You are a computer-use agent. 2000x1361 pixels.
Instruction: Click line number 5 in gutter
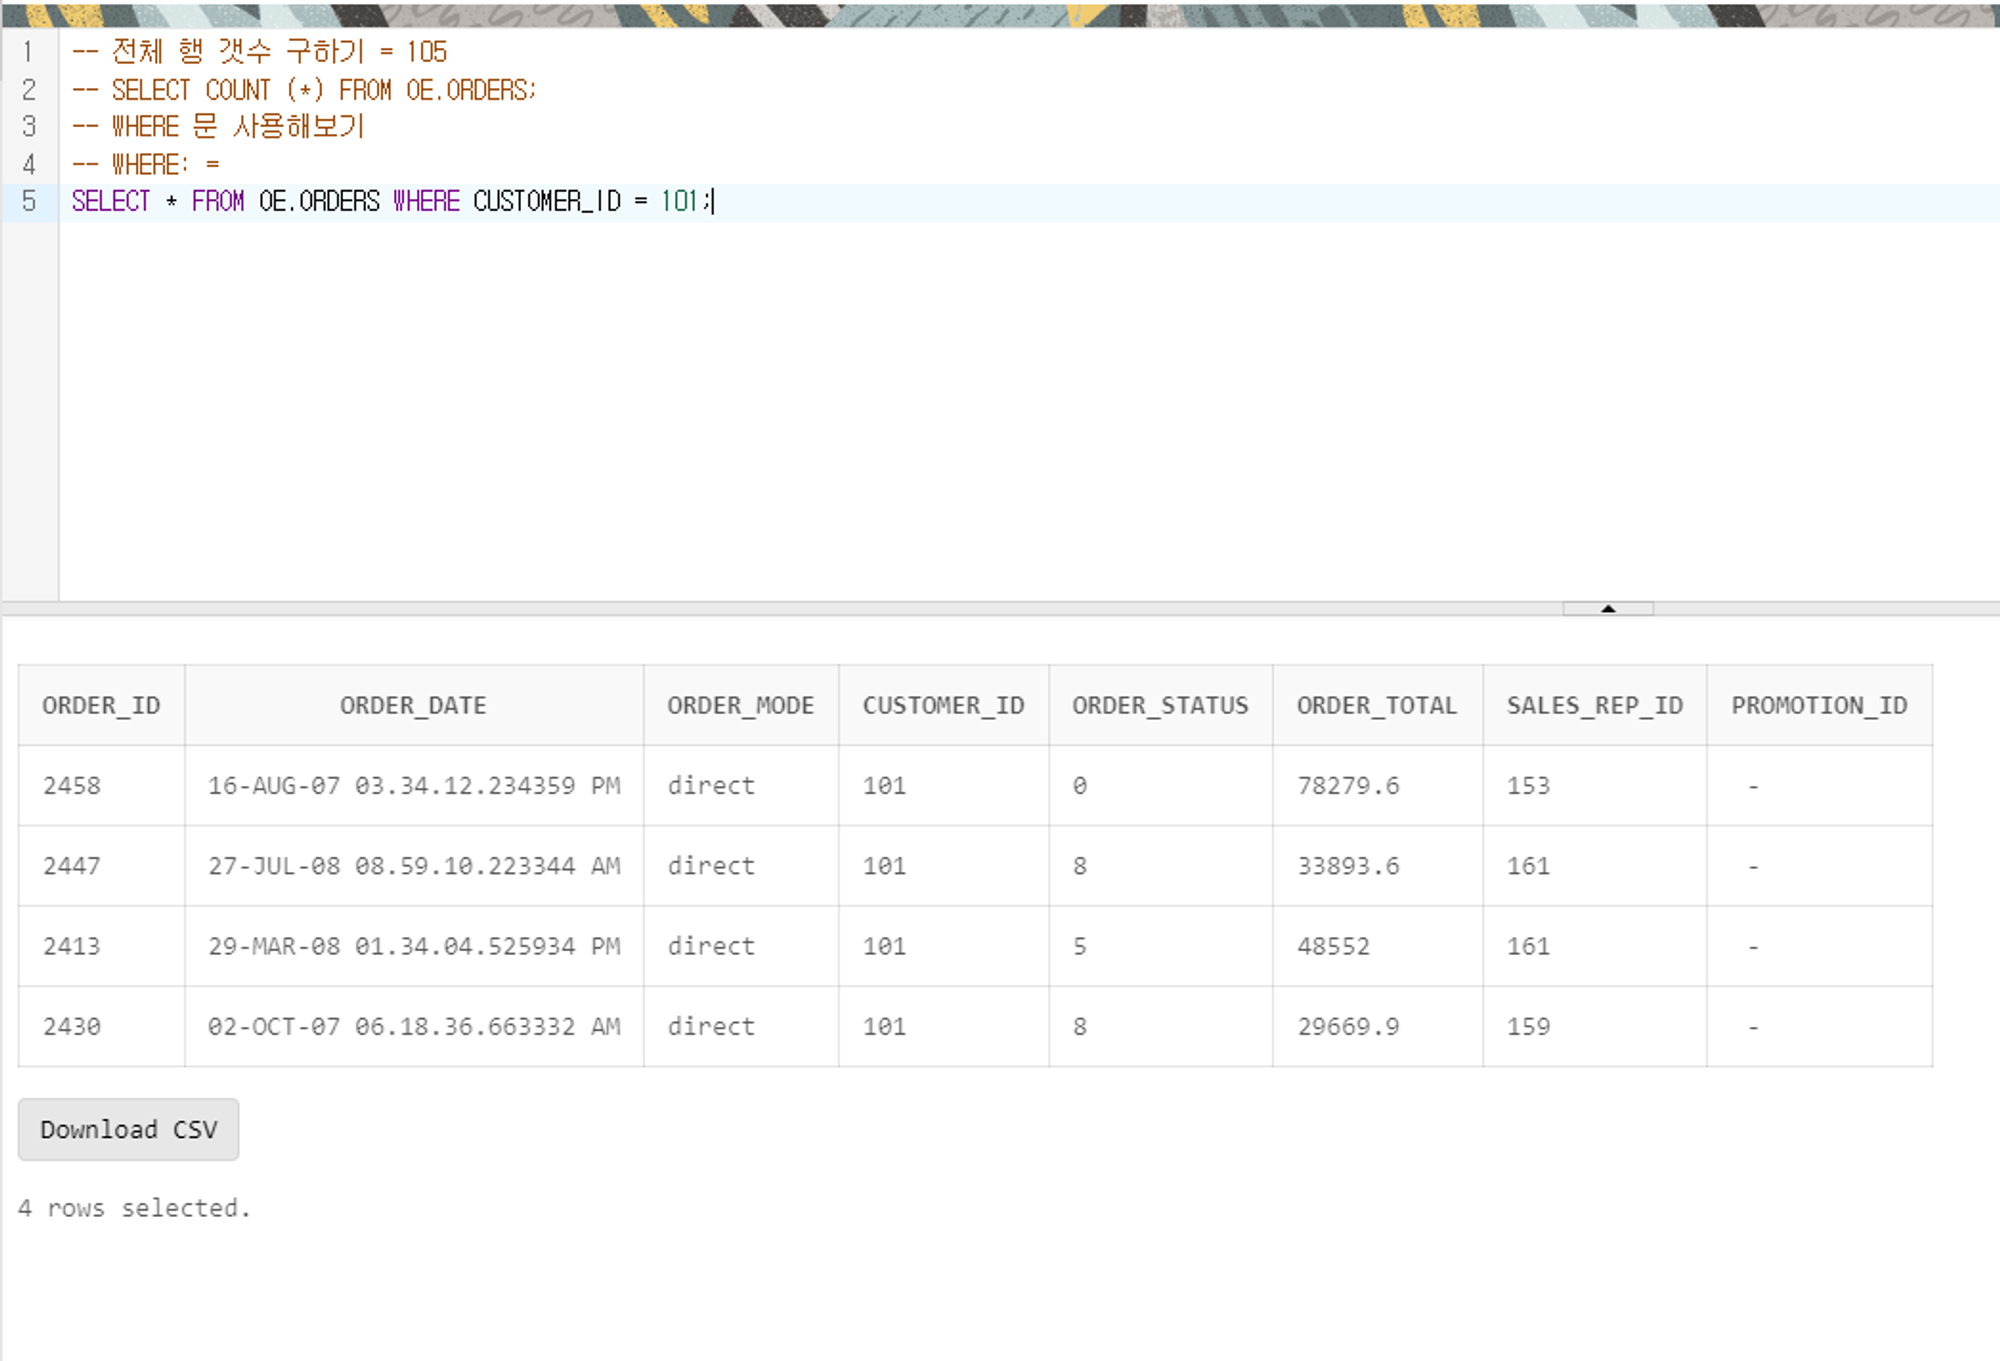point(29,202)
